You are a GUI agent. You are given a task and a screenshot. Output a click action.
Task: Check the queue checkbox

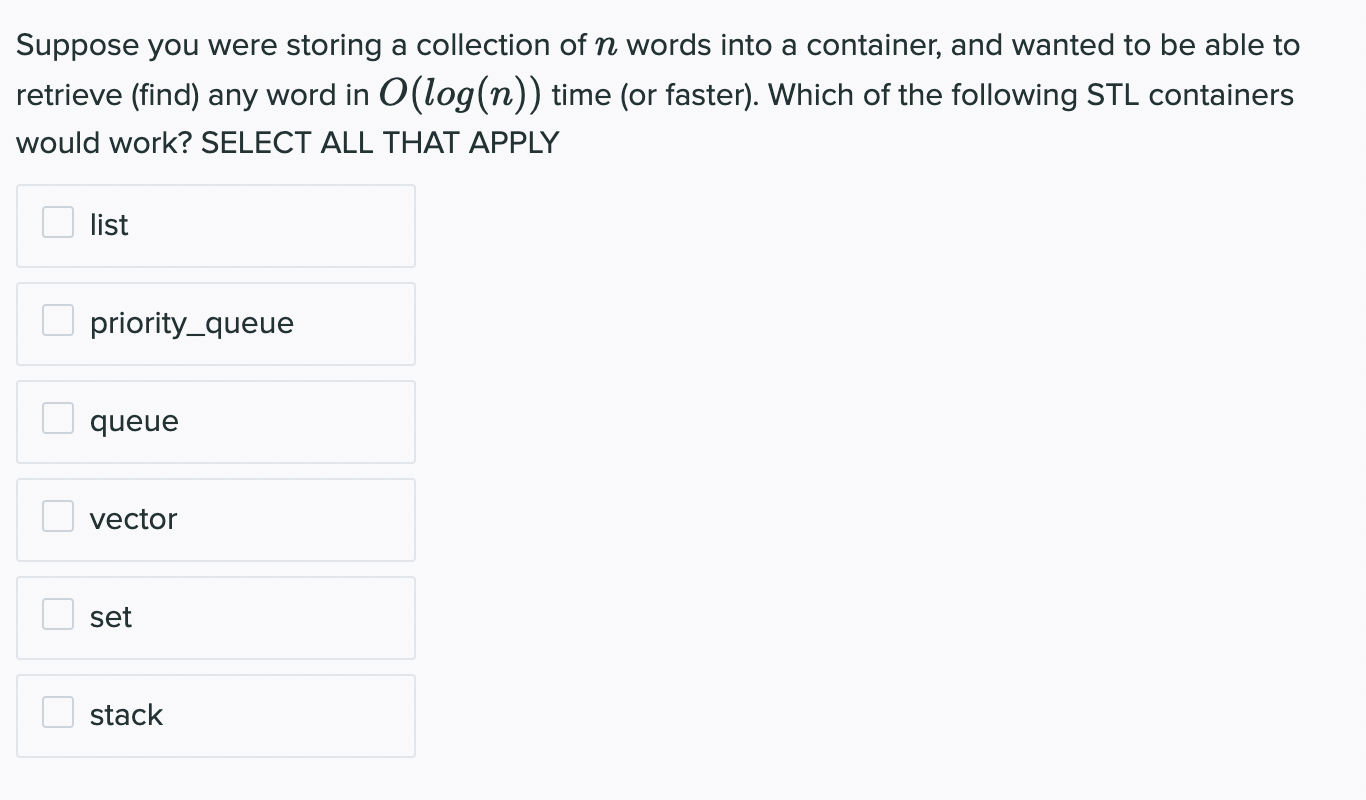pos(58,419)
